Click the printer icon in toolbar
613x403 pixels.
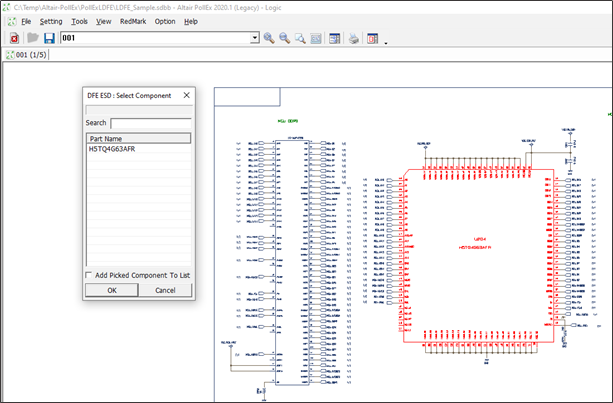tap(353, 38)
